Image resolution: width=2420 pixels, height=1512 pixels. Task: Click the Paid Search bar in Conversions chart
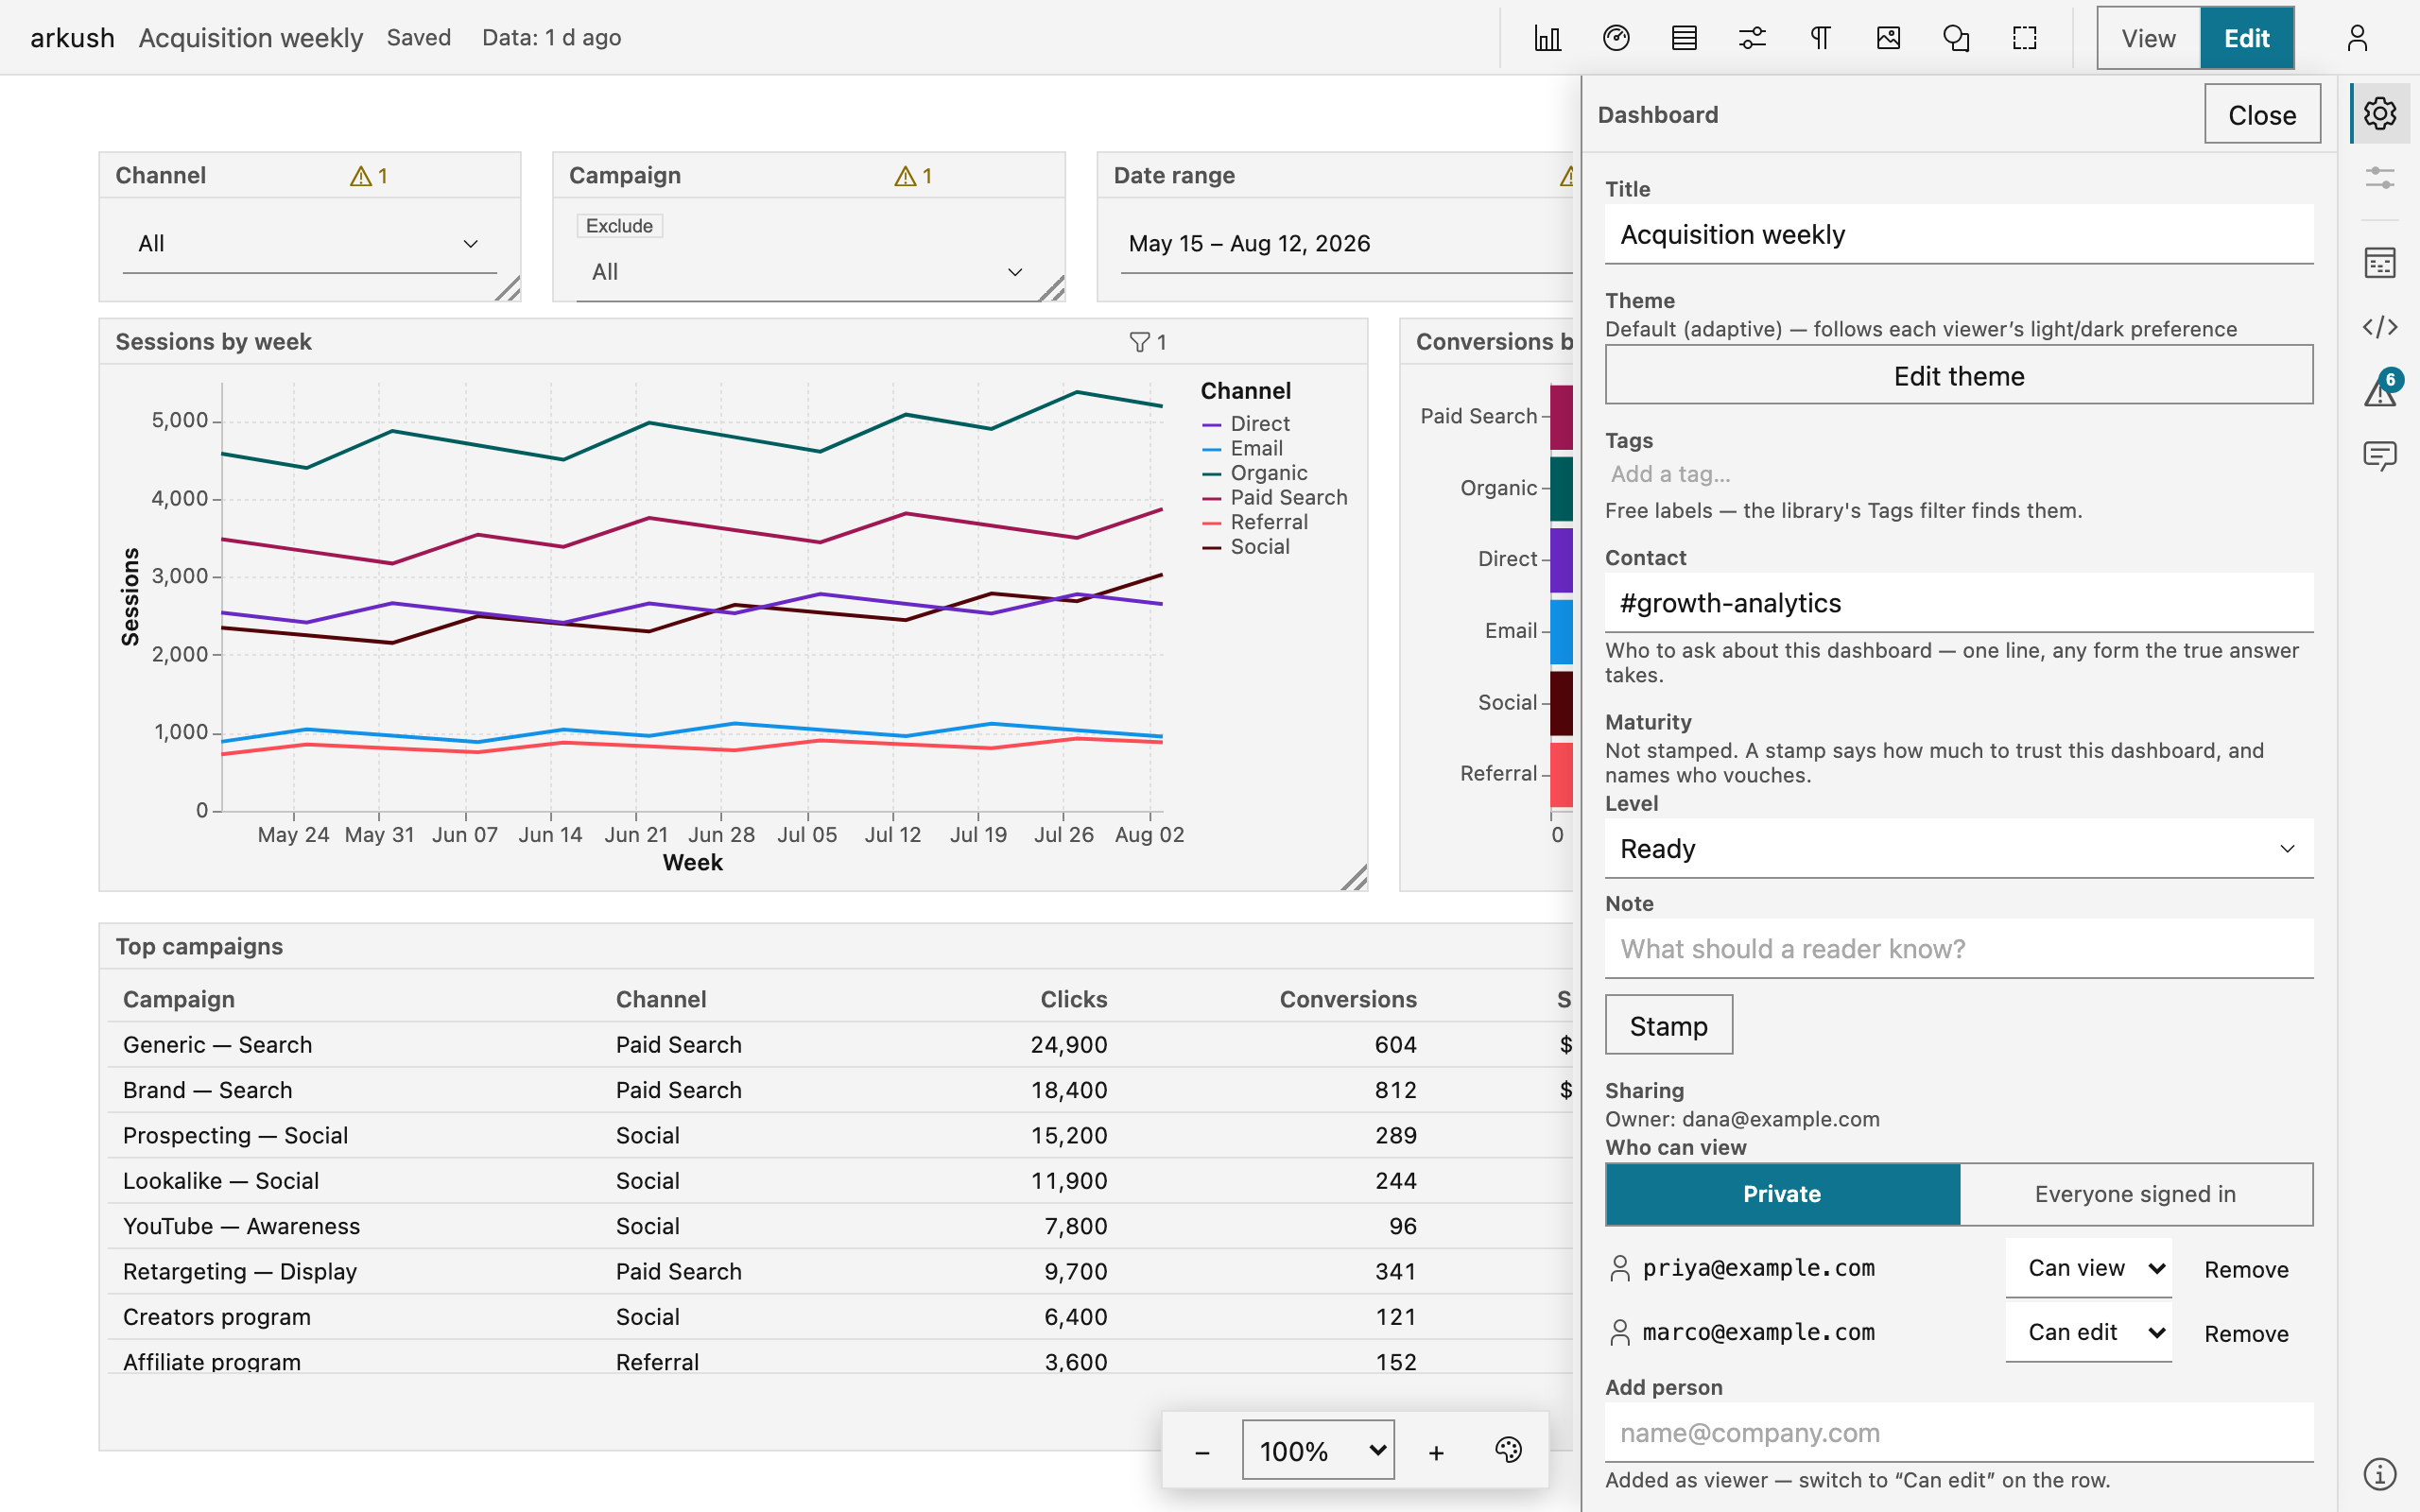click(x=1561, y=417)
